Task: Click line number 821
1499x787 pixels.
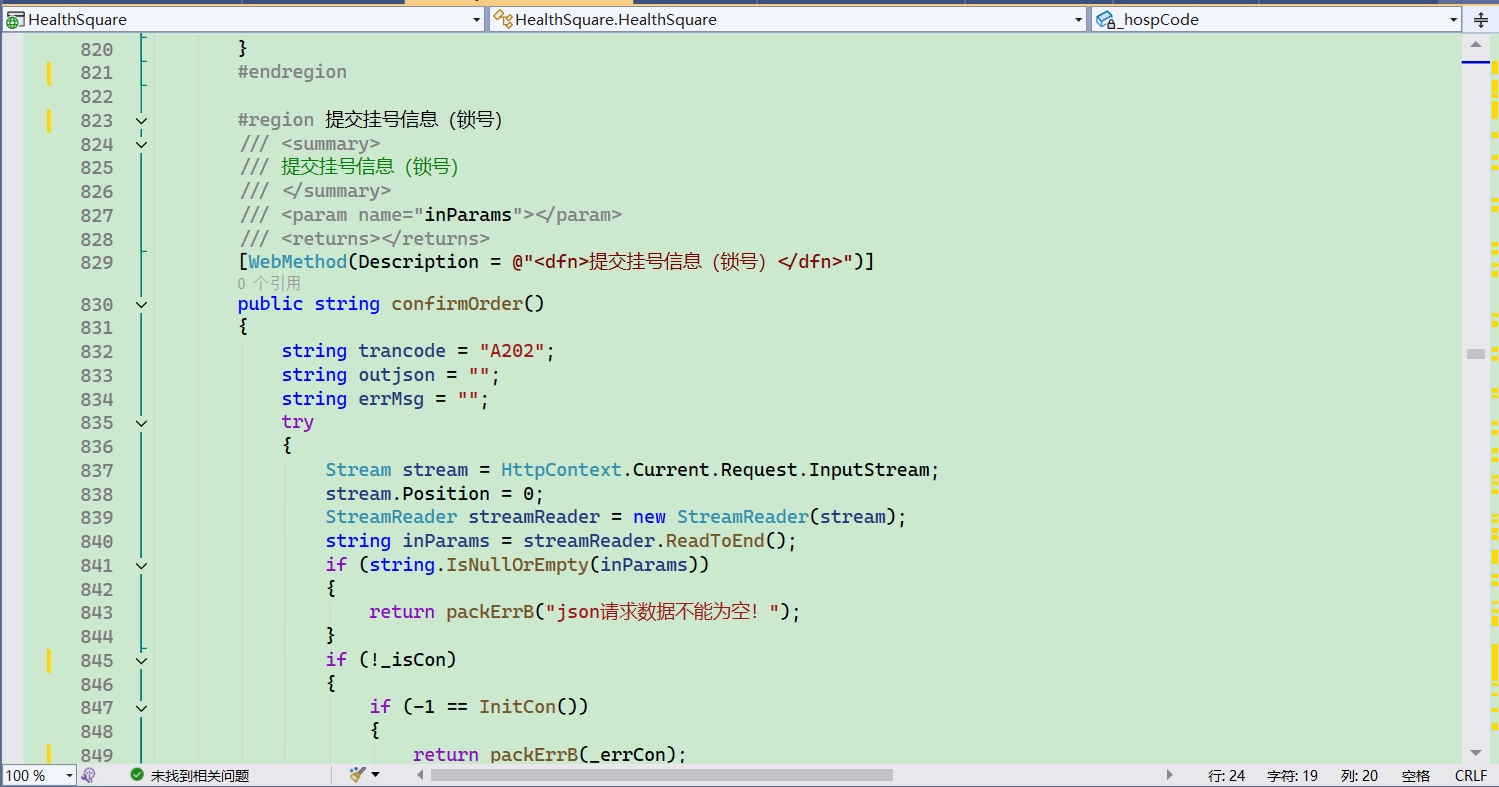Action: tap(97, 72)
